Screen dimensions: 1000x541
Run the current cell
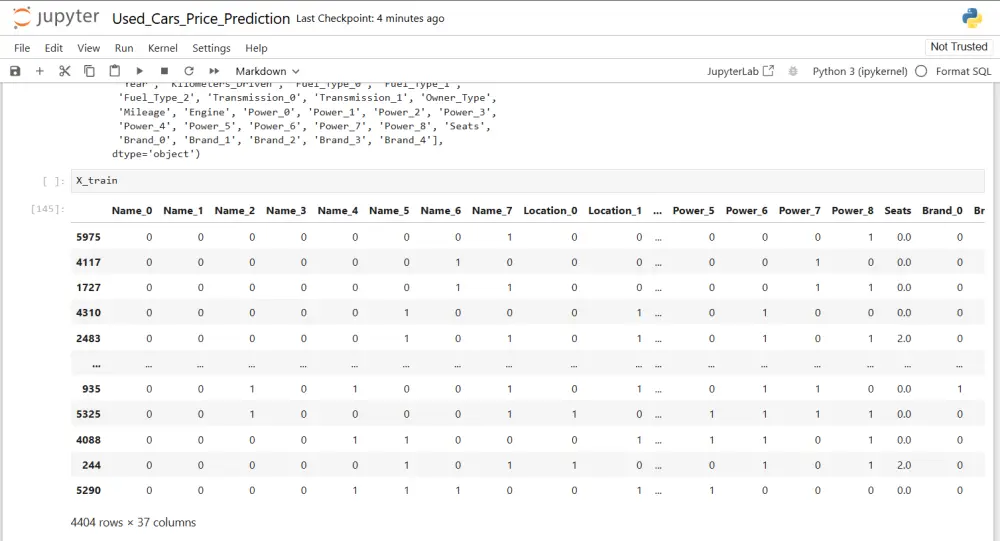coord(140,71)
